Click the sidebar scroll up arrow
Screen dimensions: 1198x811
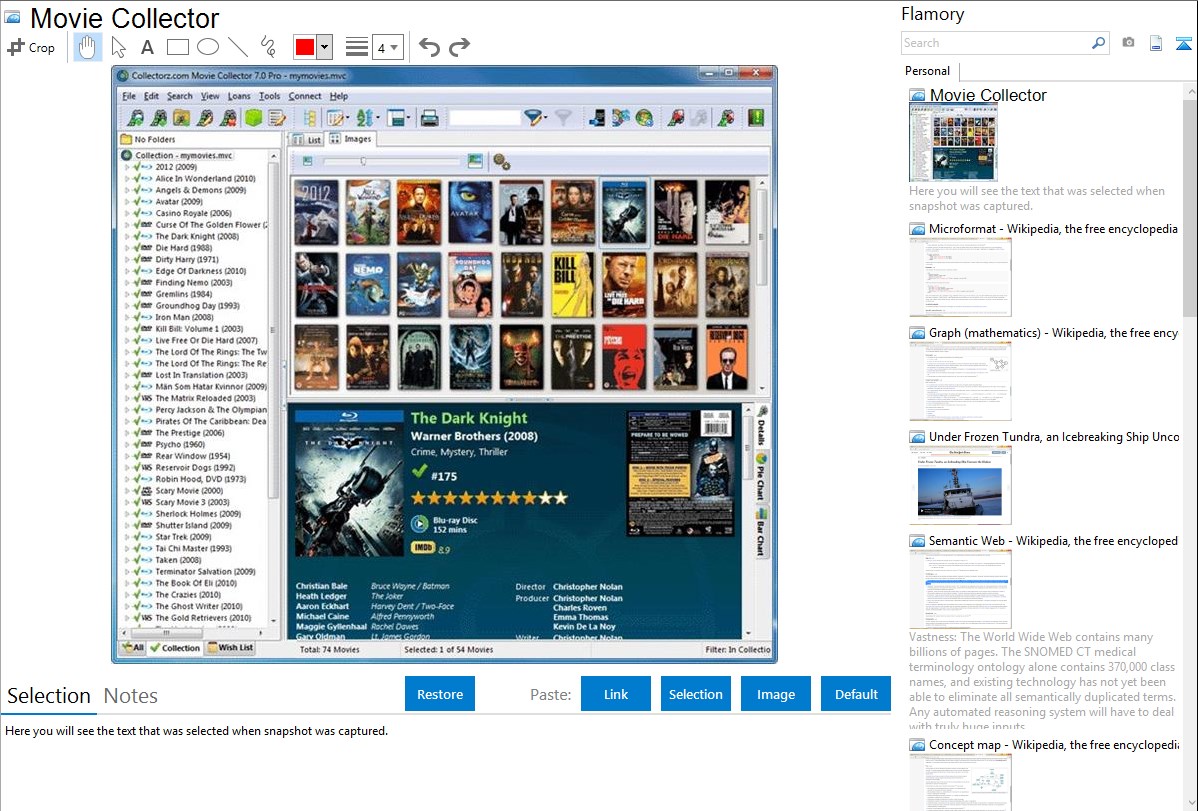click(x=1190, y=92)
